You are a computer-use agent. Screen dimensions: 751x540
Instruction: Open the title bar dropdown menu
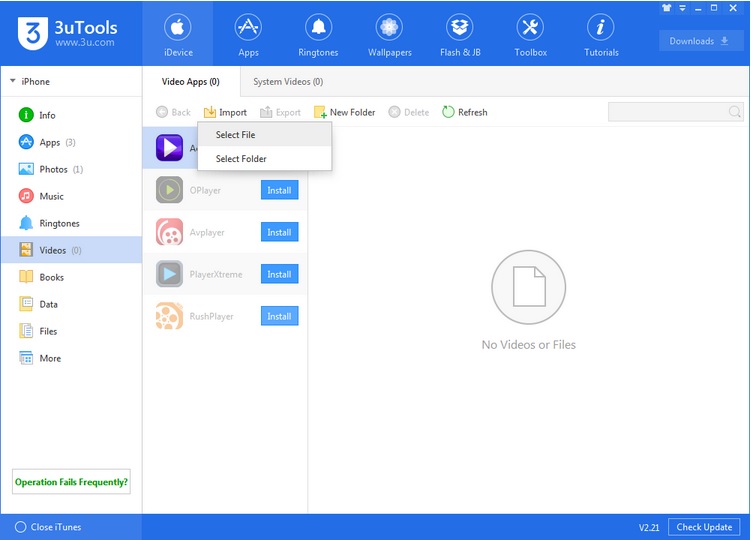coord(683,8)
